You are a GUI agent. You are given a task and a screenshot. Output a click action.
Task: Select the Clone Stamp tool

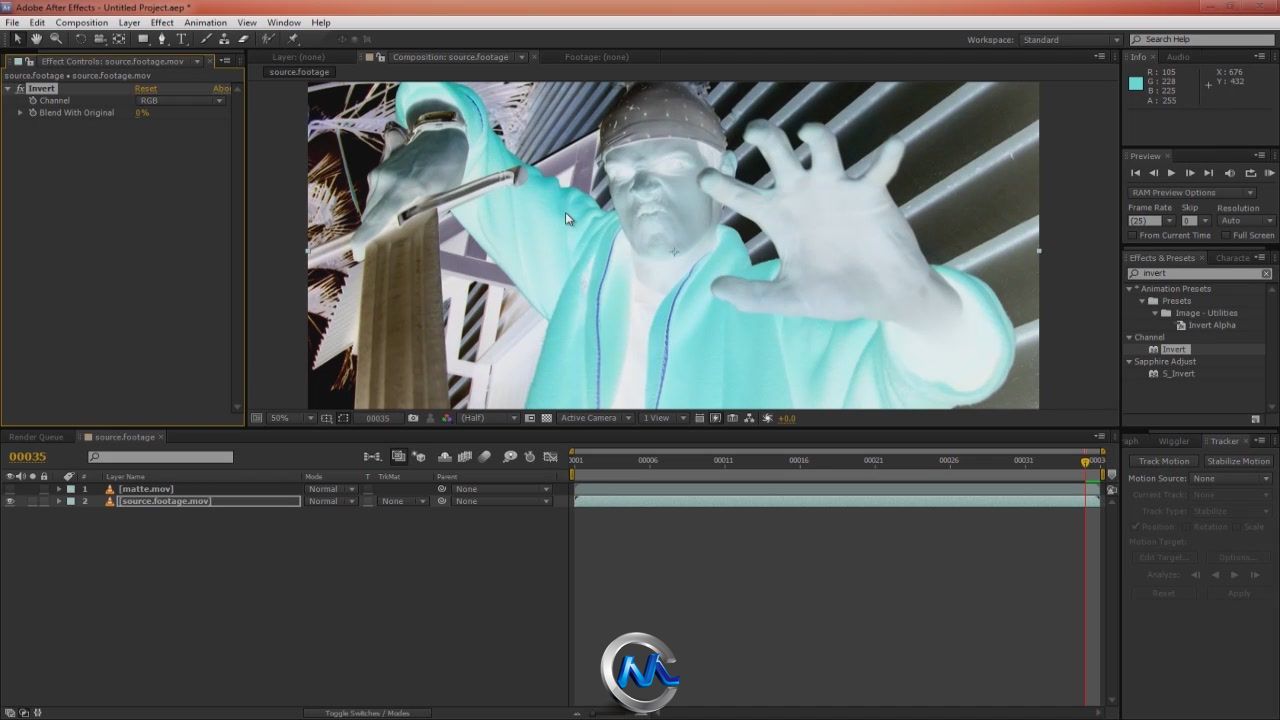(x=224, y=39)
